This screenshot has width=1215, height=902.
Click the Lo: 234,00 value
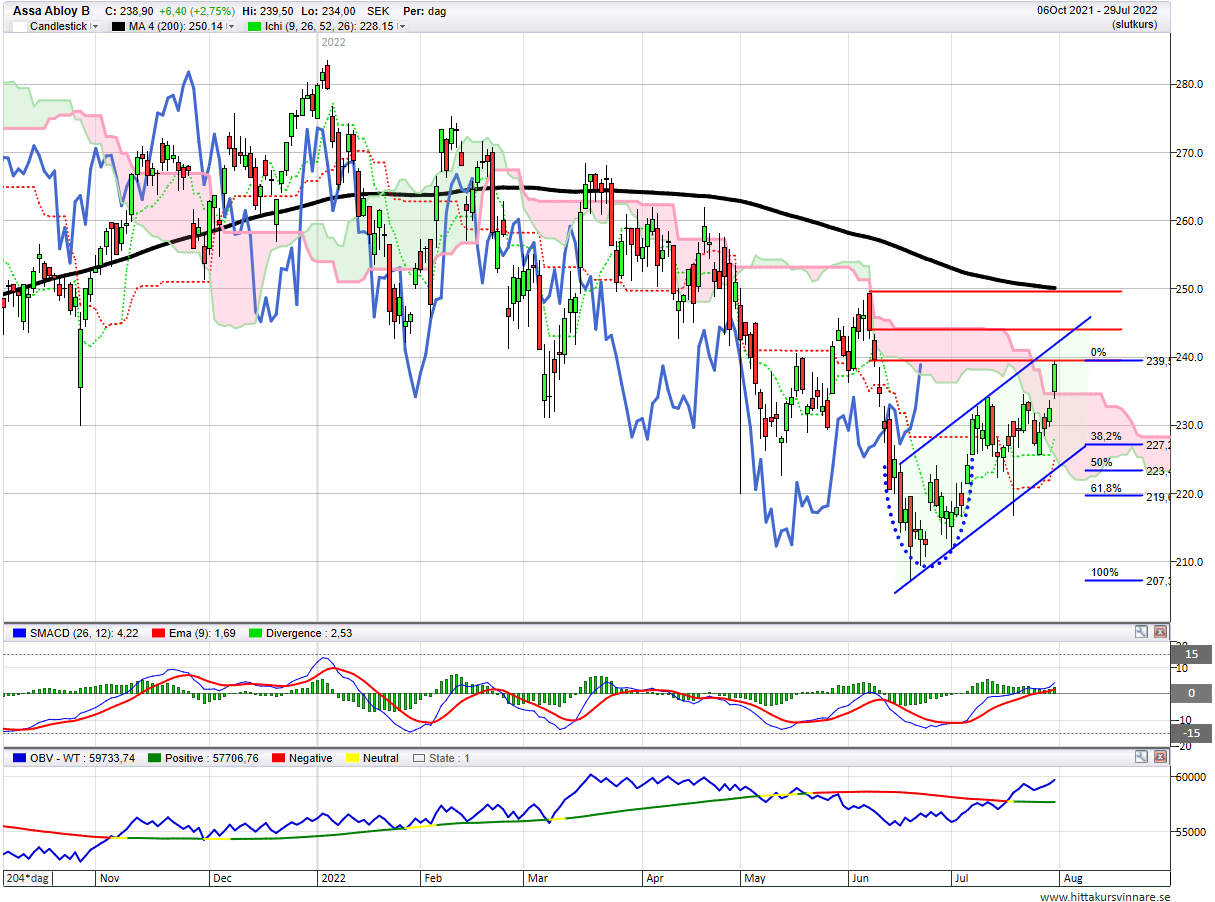tap(328, 11)
